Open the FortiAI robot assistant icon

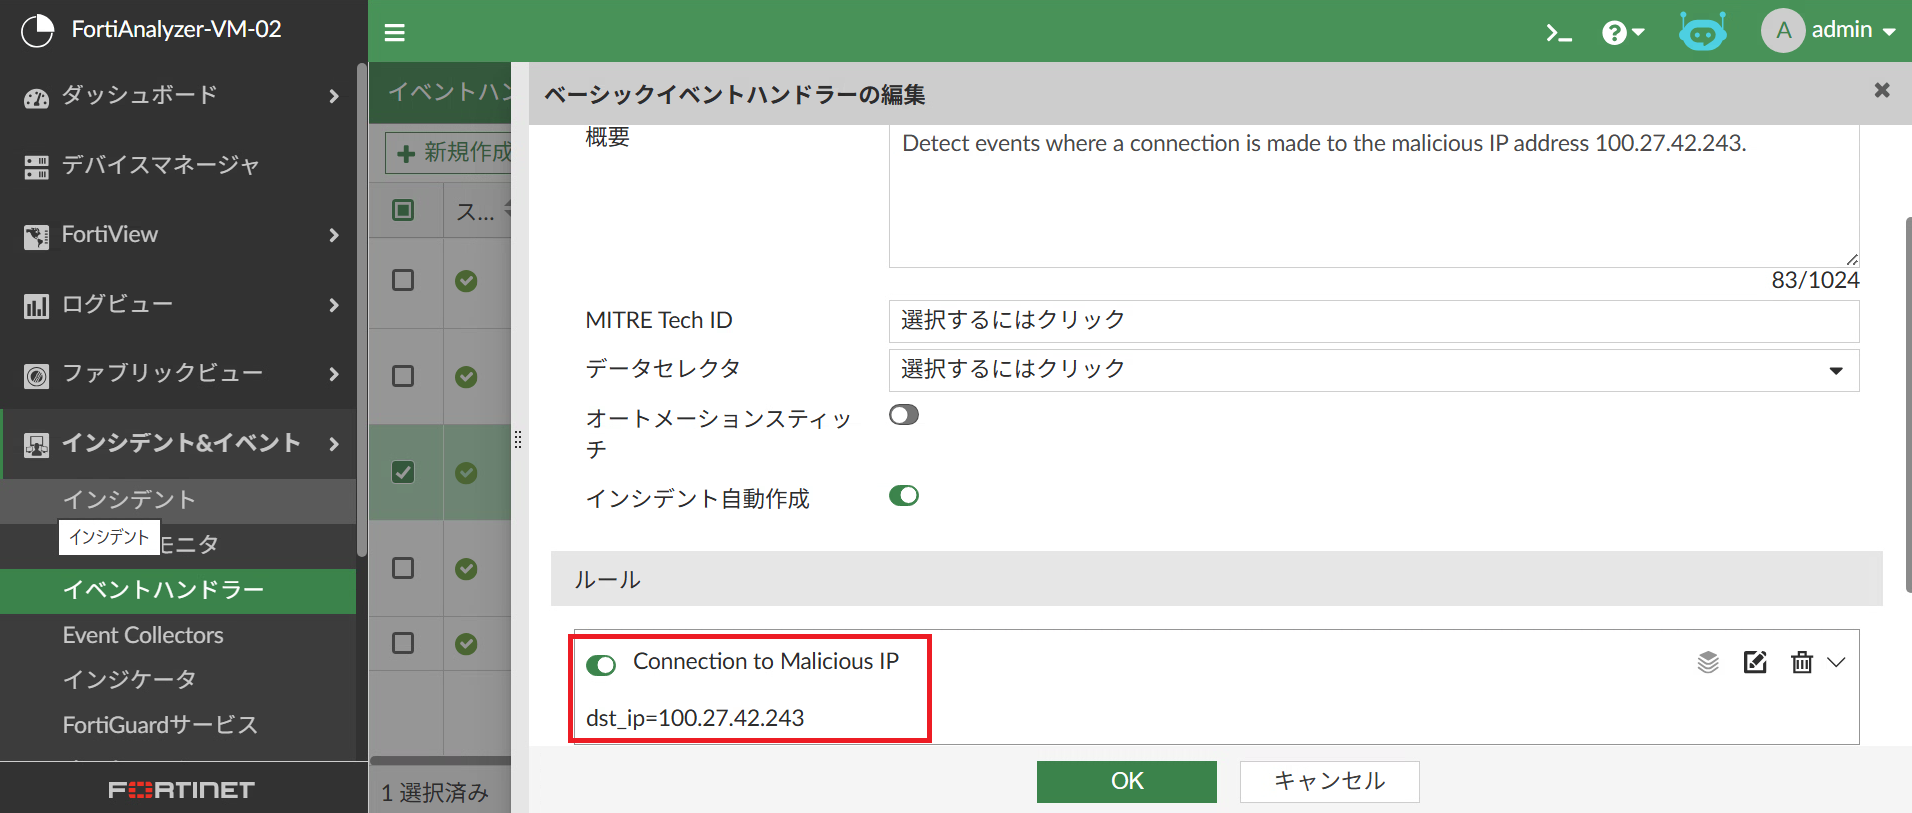[x=1702, y=32]
